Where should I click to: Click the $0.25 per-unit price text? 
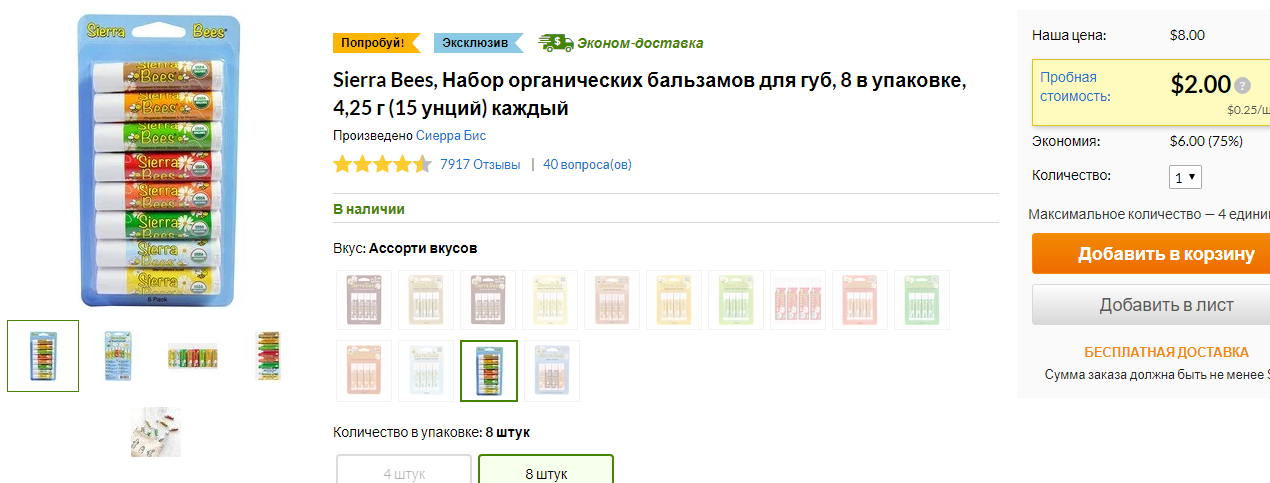1249,110
